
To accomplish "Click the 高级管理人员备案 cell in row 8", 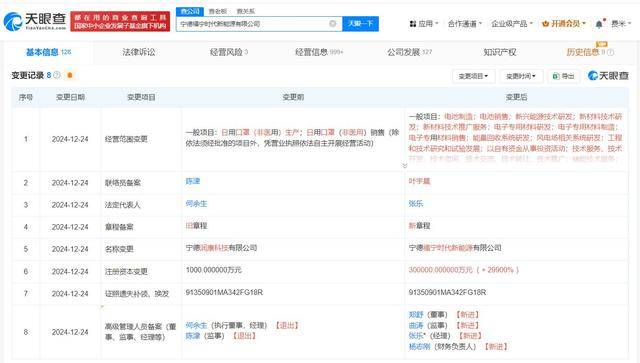I will [140, 332].
